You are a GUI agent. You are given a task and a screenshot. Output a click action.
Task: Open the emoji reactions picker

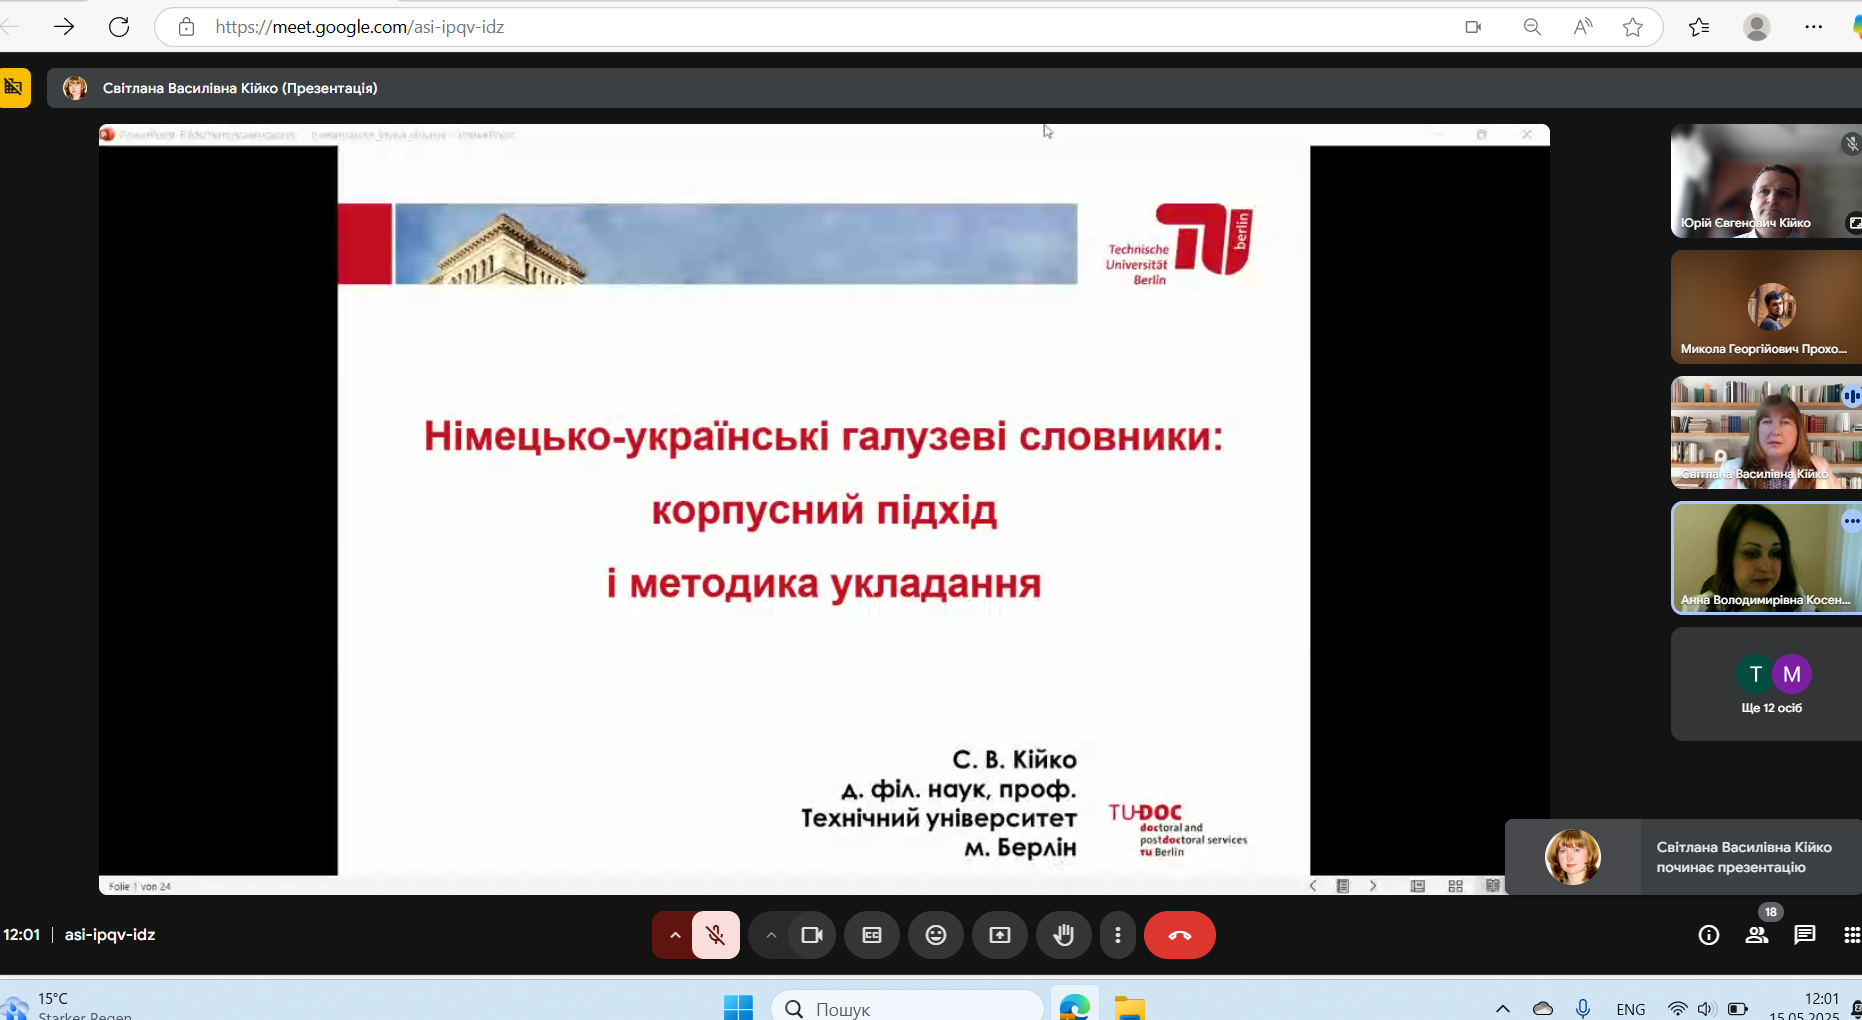936,935
